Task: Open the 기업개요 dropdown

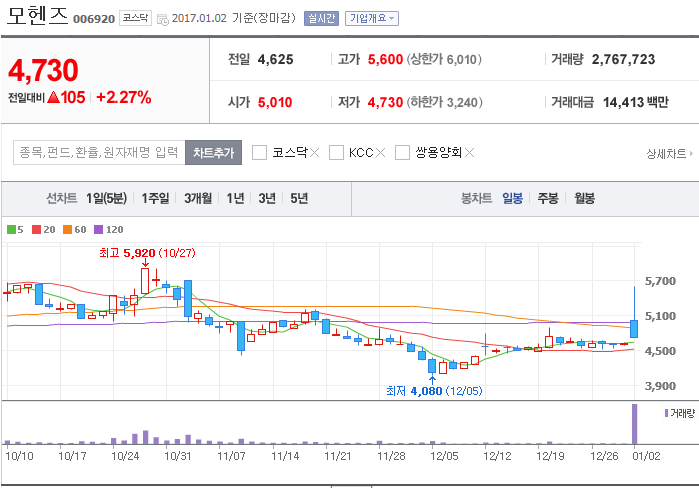Action: (x=372, y=18)
